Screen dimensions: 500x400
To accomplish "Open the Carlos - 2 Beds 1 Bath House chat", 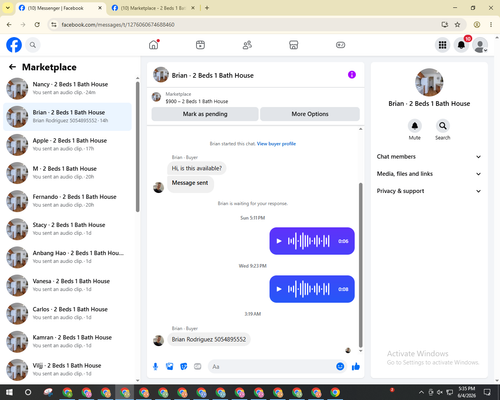I will pos(67,313).
